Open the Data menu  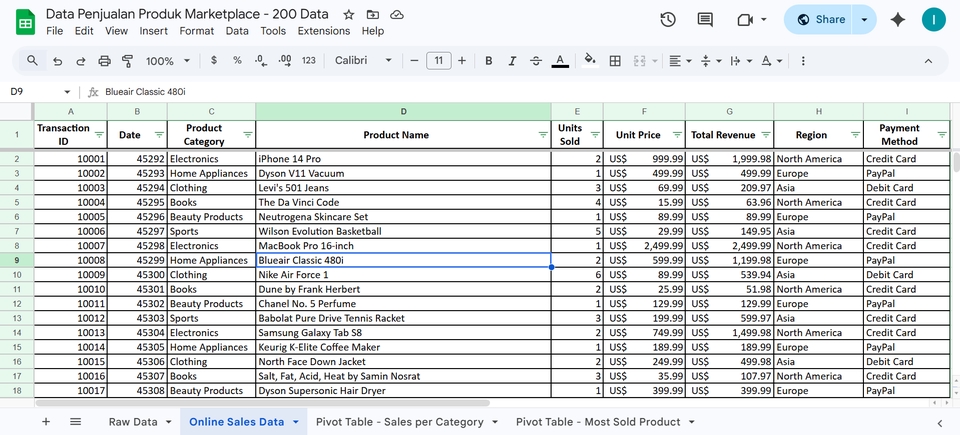237,31
